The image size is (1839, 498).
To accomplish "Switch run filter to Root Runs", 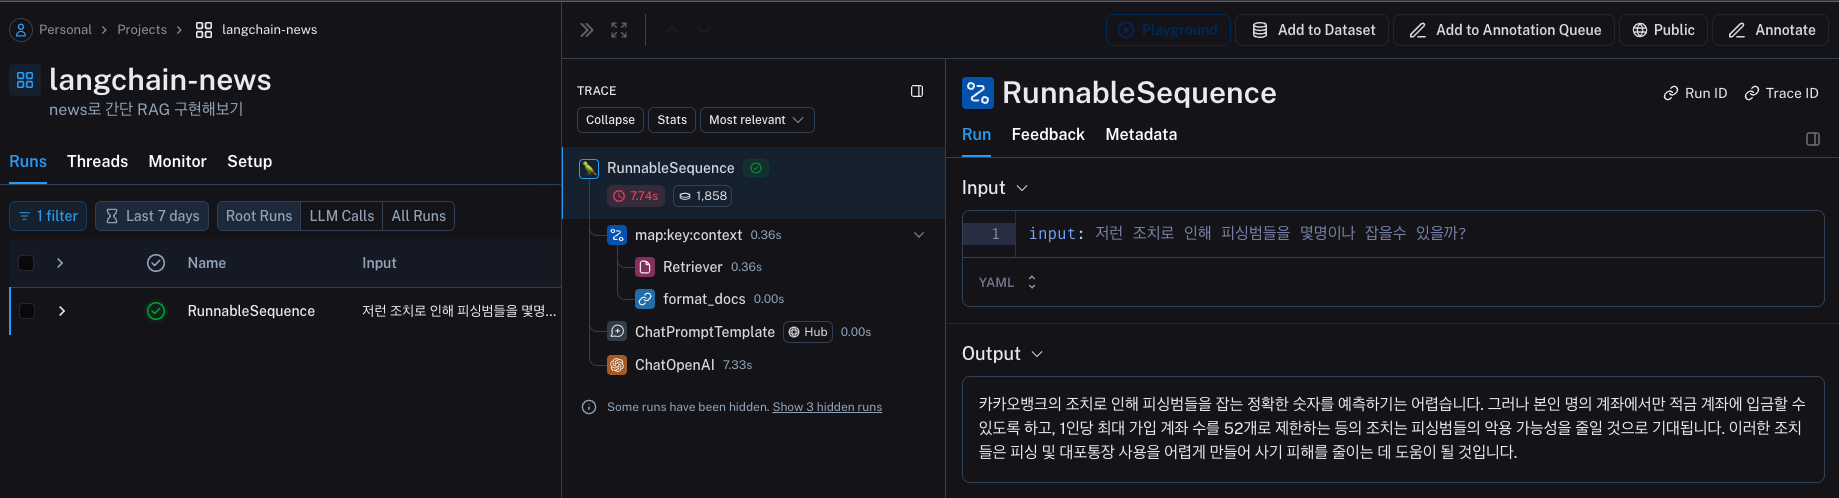I will coord(259,216).
